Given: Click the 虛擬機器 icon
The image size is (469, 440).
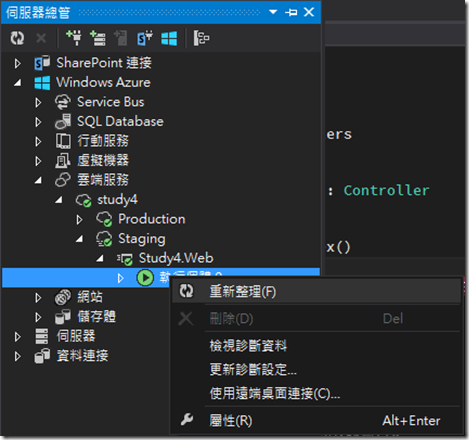Looking at the screenshot, I should 63,160.
